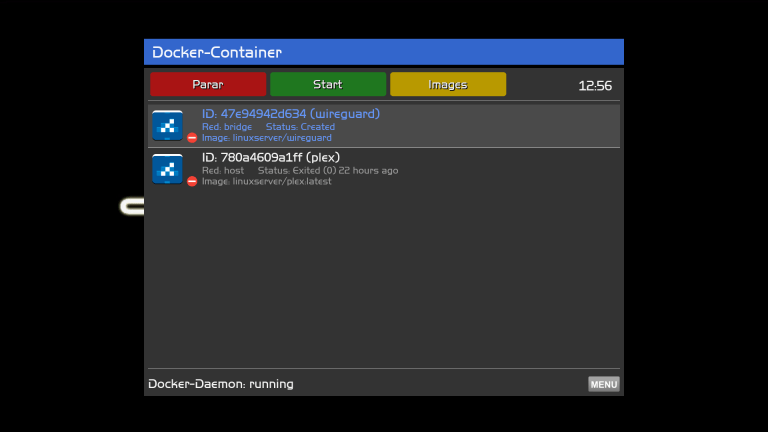Click the 12:56 clock display
The width and height of the screenshot is (768, 432).
(595, 86)
